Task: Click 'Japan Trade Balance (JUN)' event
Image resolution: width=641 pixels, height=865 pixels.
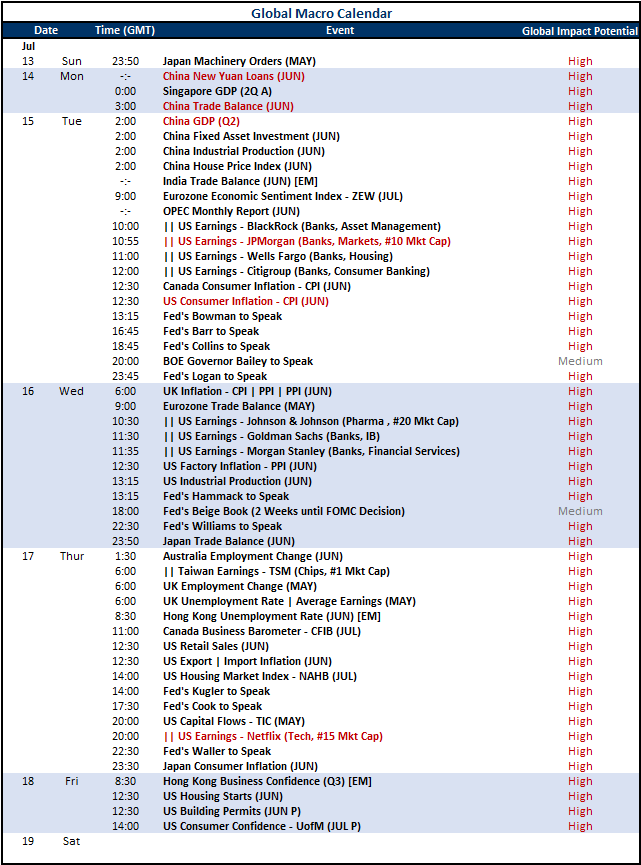Action: [228, 541]
